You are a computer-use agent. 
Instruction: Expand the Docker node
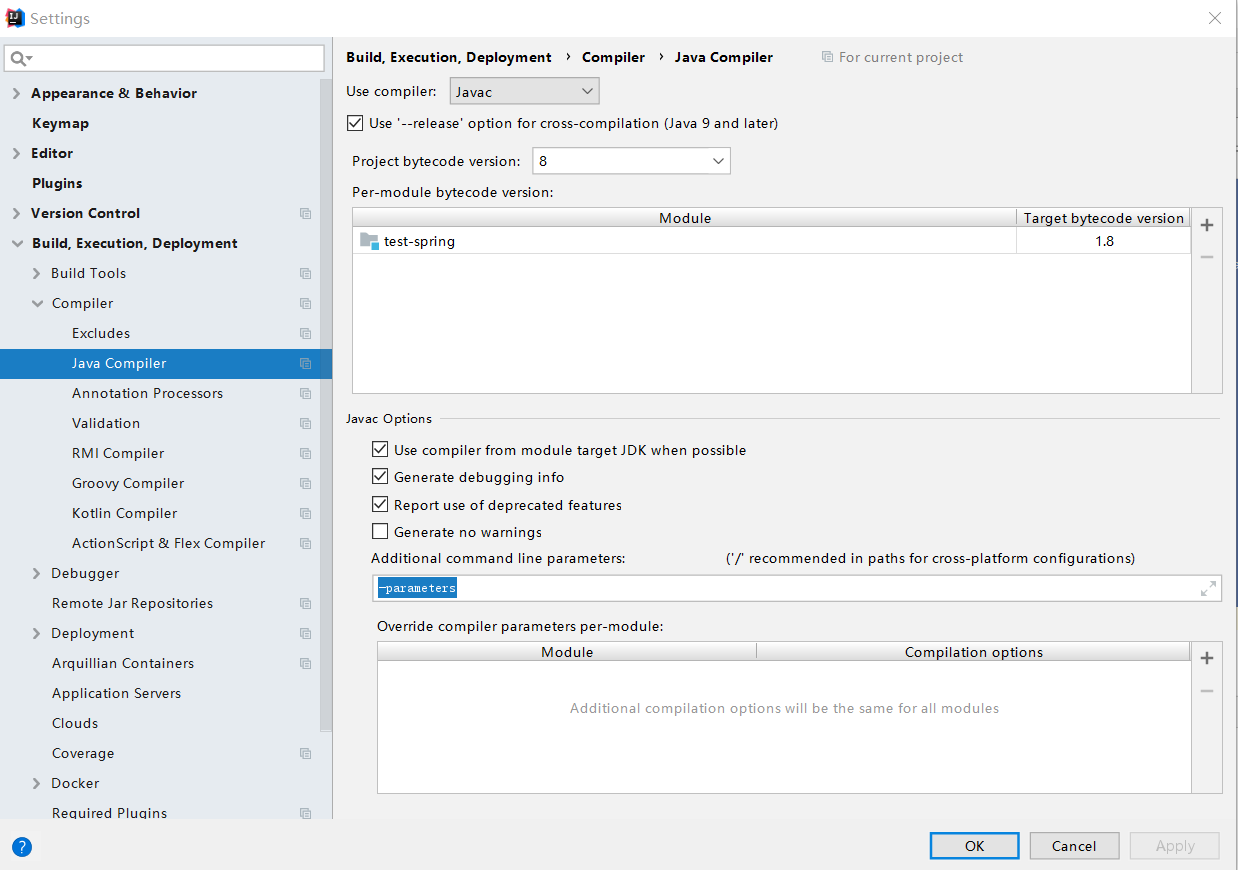click(37, 783)
